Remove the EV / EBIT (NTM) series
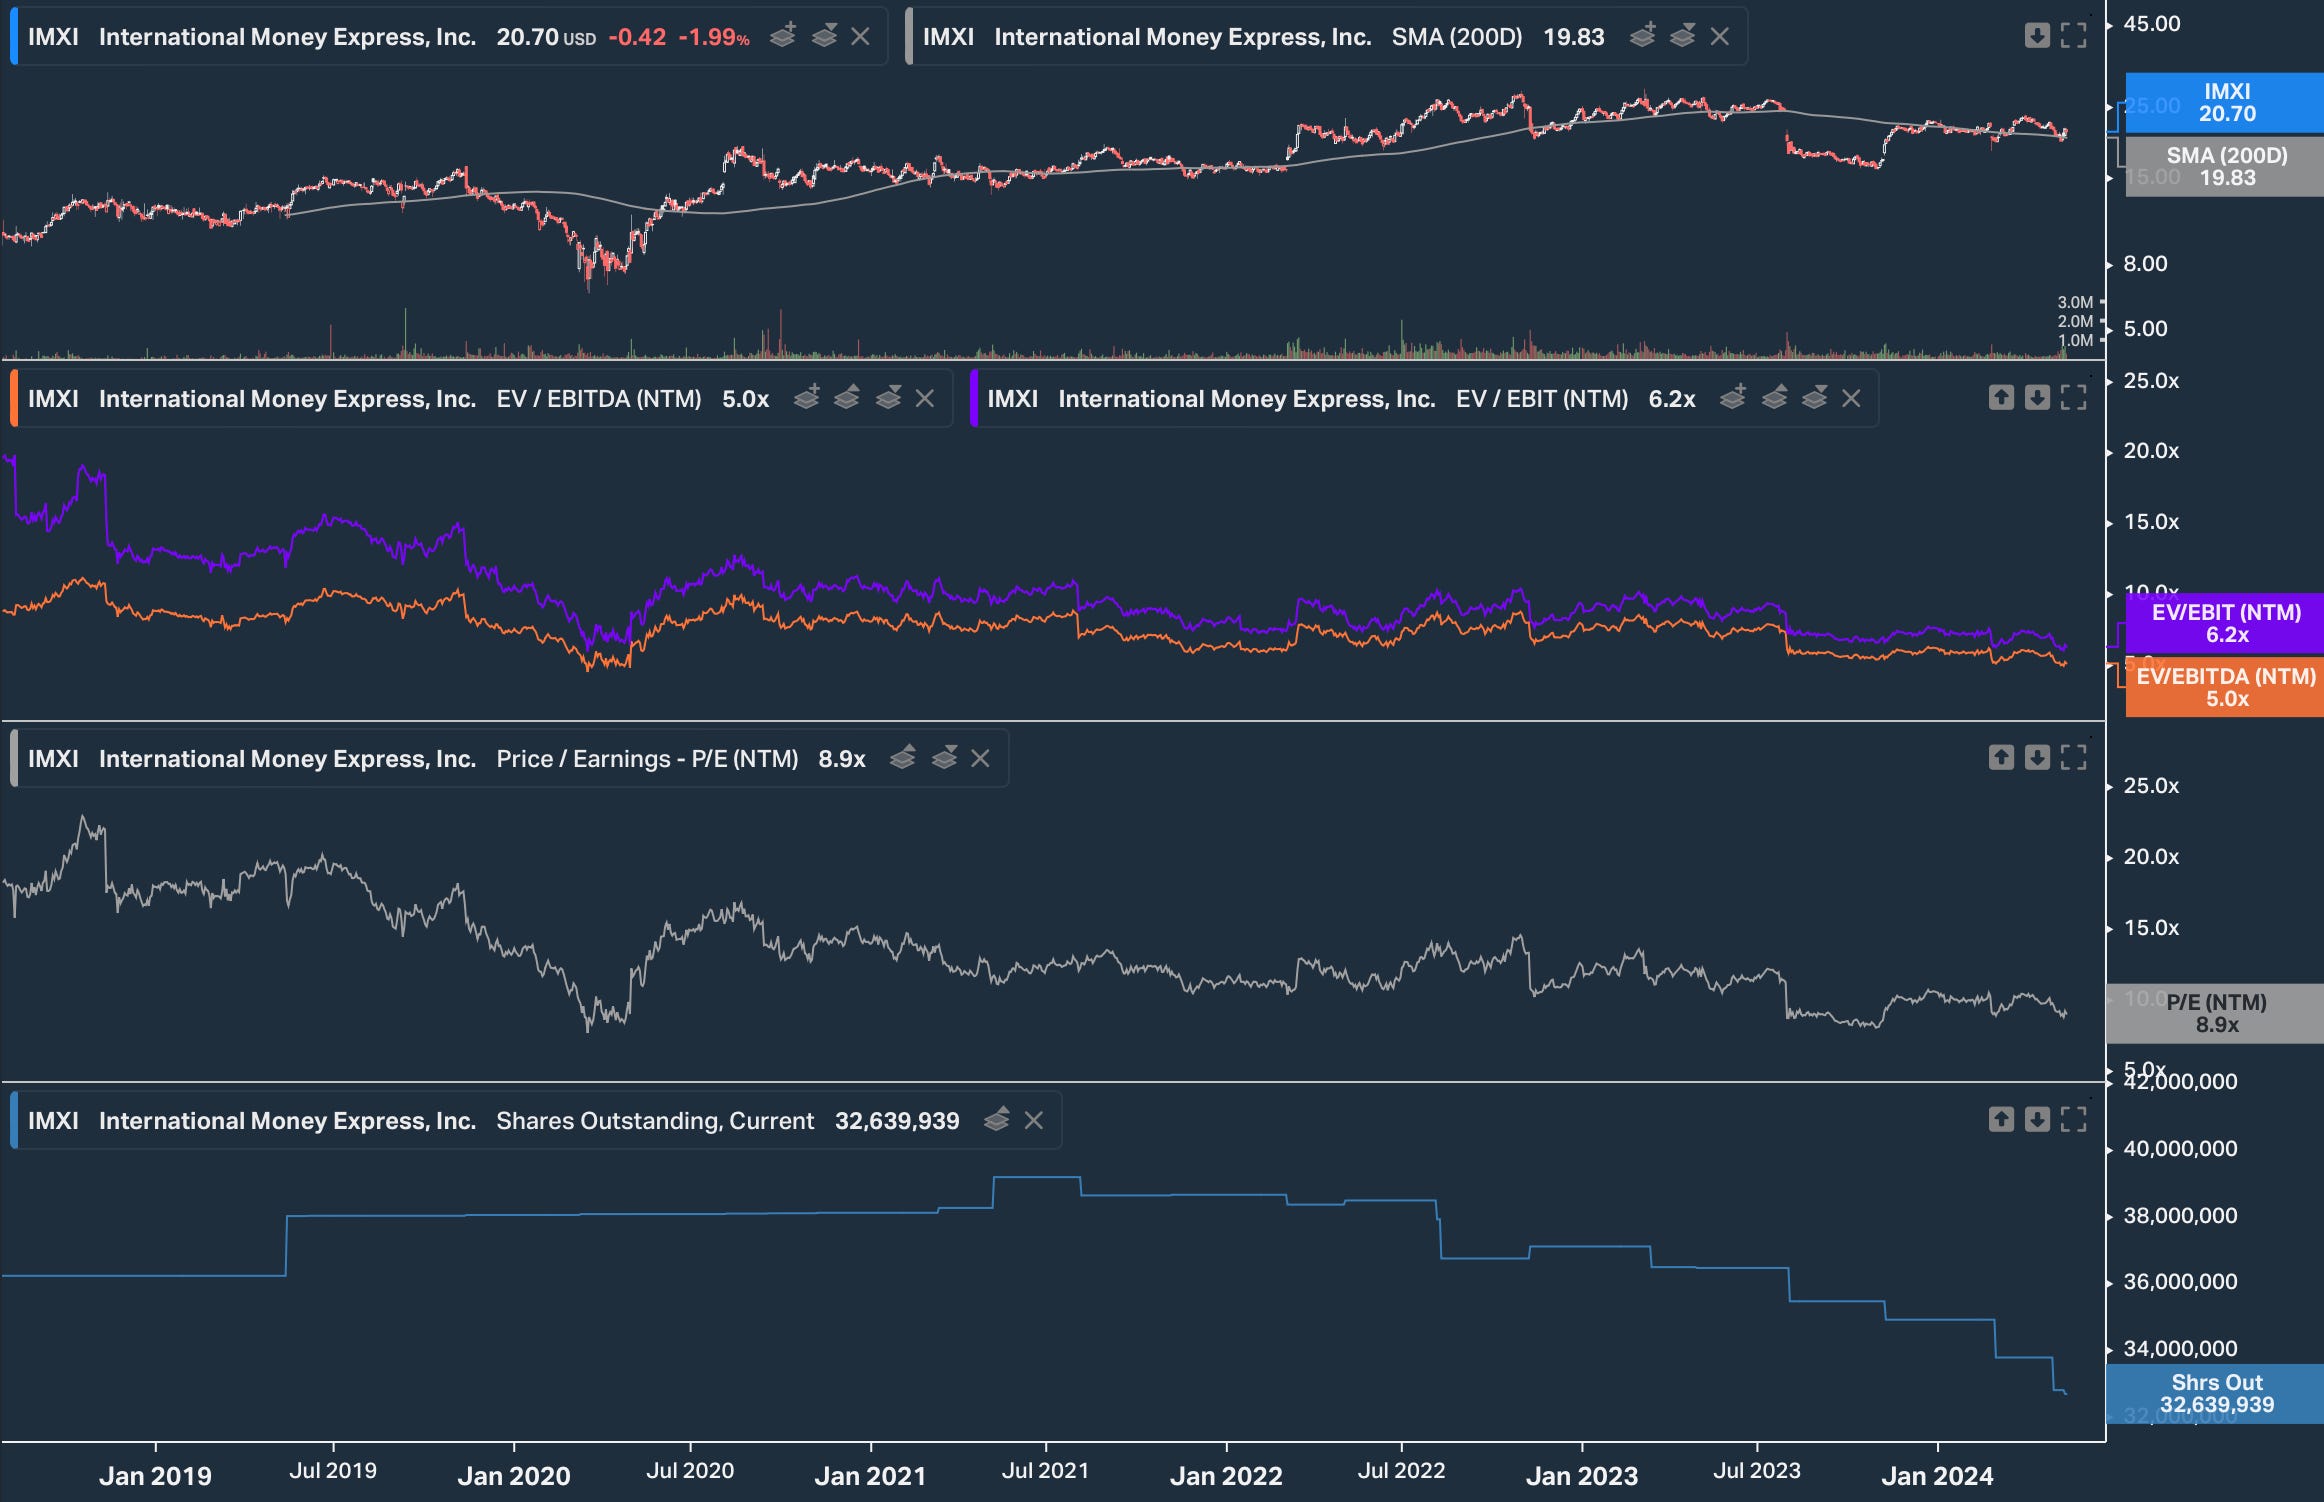 click(x=1851, y=399)
